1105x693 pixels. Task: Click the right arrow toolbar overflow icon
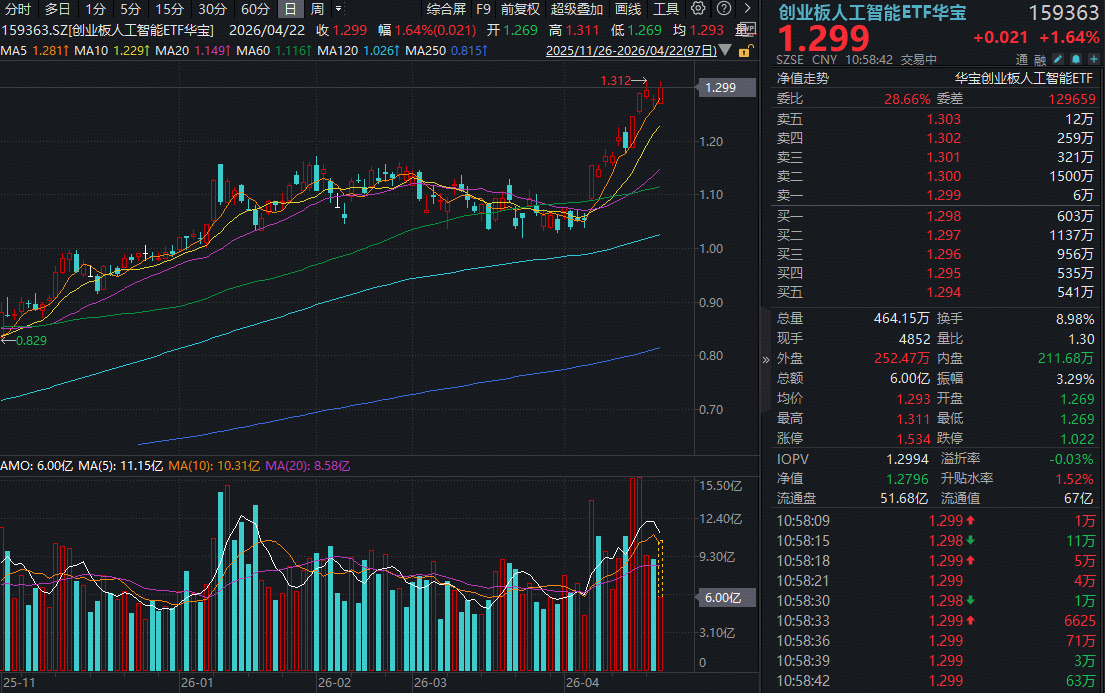(746, 9)
